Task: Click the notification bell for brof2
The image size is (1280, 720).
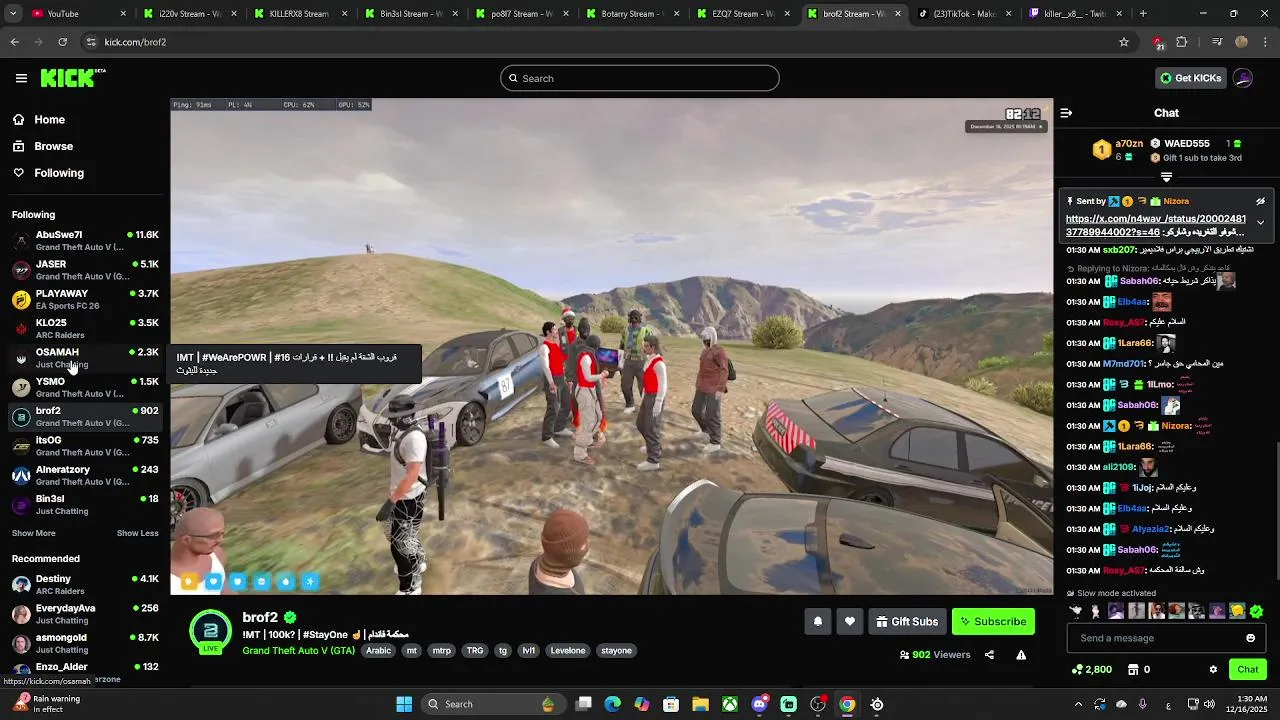Action: [818, 622]
